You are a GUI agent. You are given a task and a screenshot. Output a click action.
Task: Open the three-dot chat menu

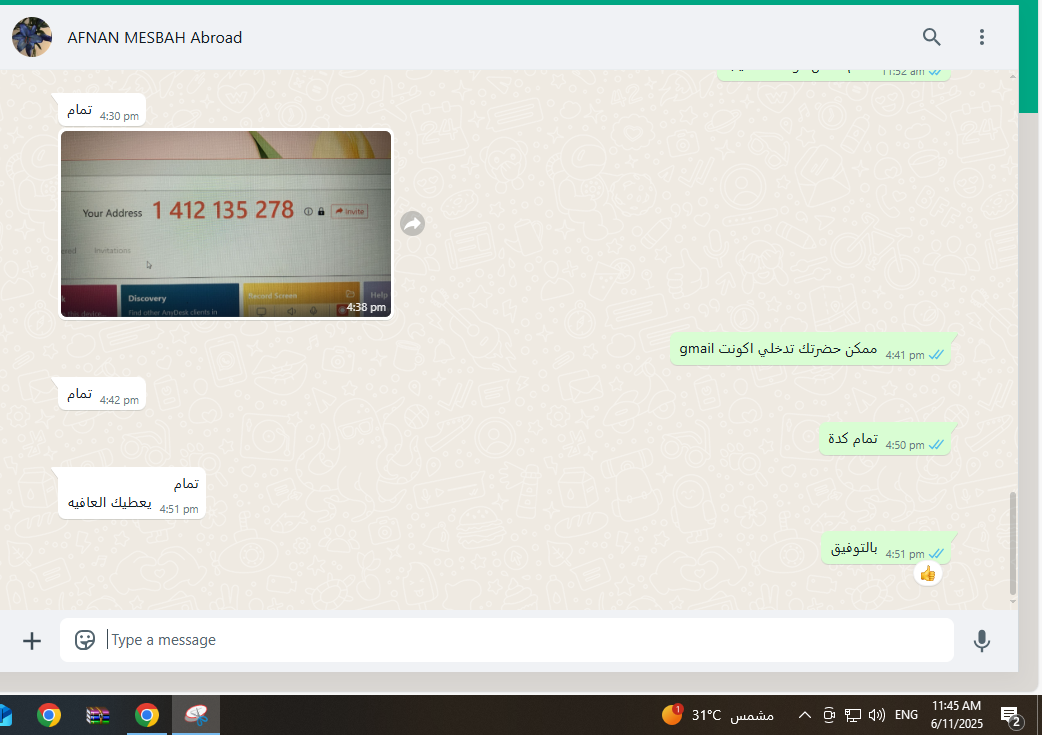click(982, 37)
